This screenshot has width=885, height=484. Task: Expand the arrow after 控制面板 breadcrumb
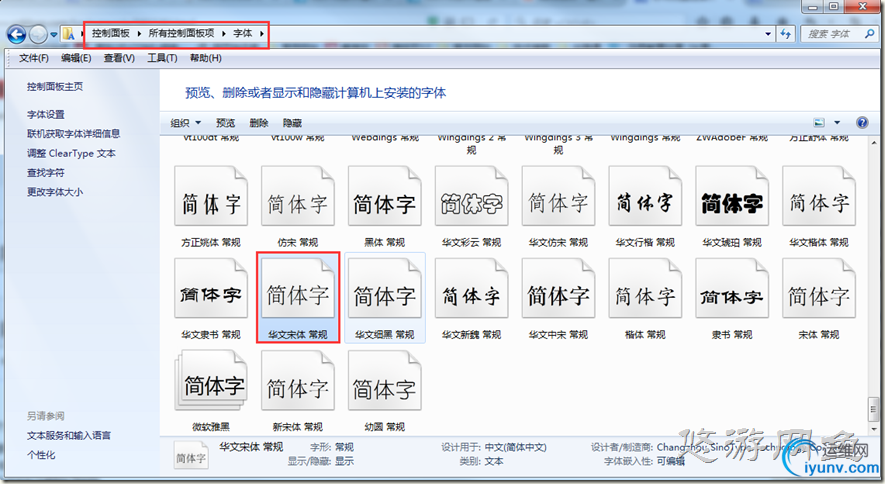click(x=139, y=33)
